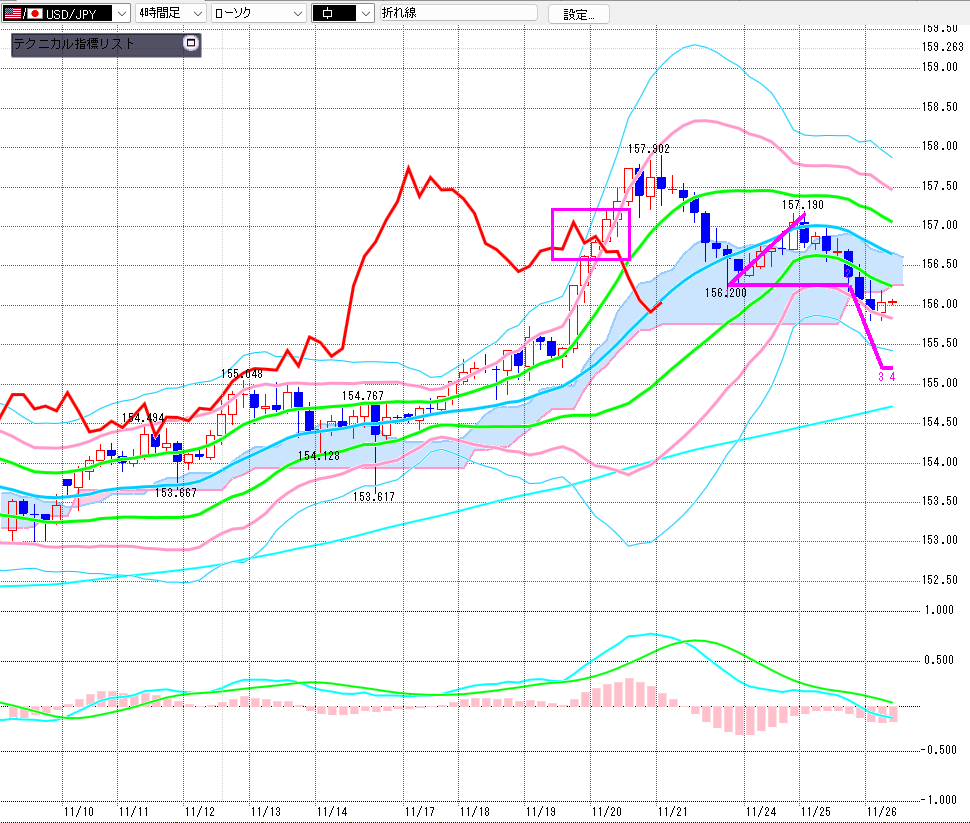Image resolution: width=970 pixels, height=823 pixels.
Task: Click the 11/17 date on time axis
Action: pos(418,811)
